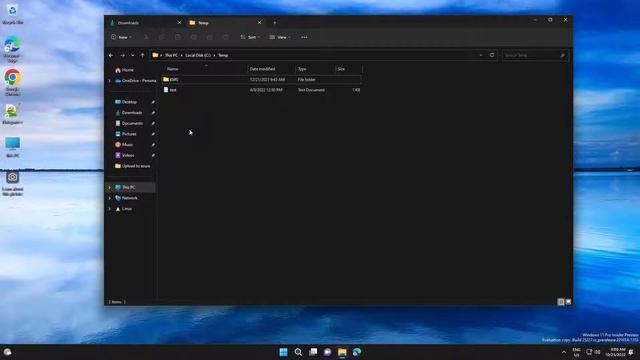Screen dimensions: 640x360
Task: Open the address bar history dropdown
Action: (481, 55)
